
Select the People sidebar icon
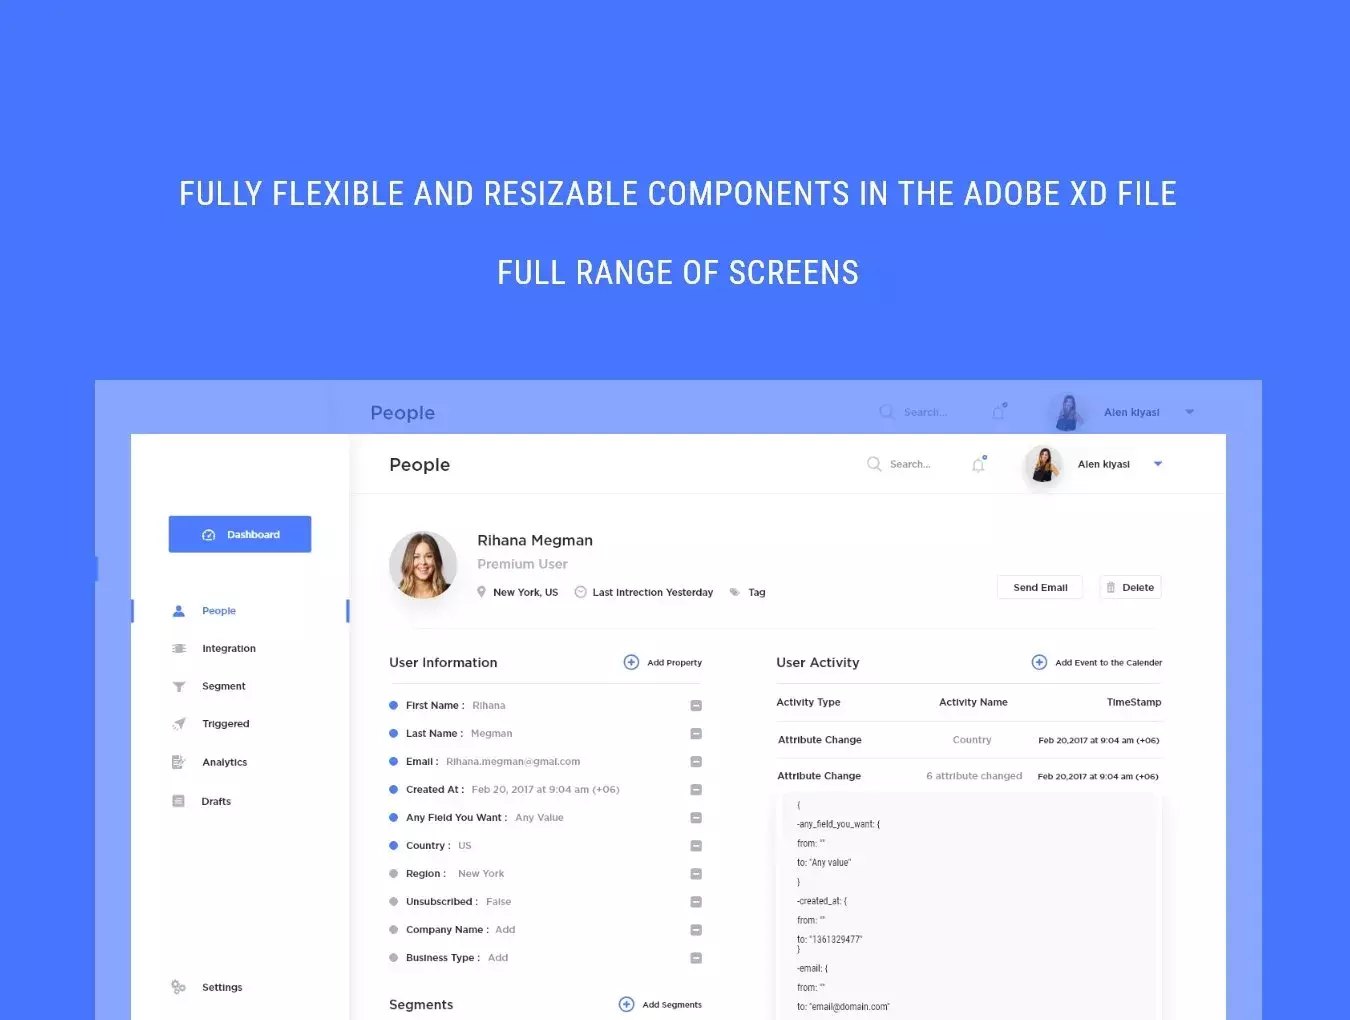(179, 611)
